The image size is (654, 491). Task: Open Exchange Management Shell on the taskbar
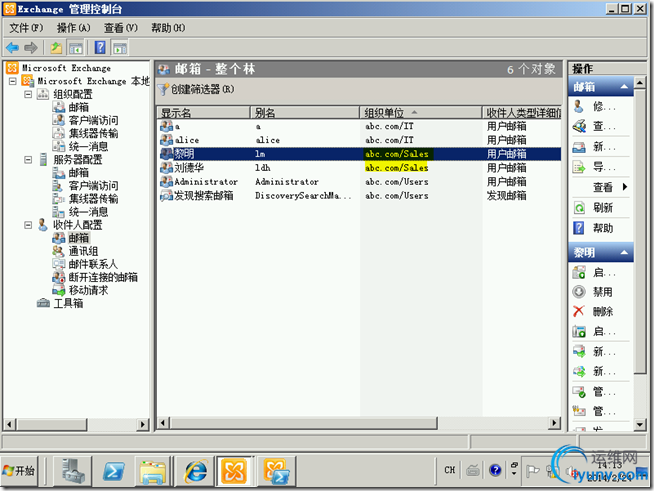point(276,471)
